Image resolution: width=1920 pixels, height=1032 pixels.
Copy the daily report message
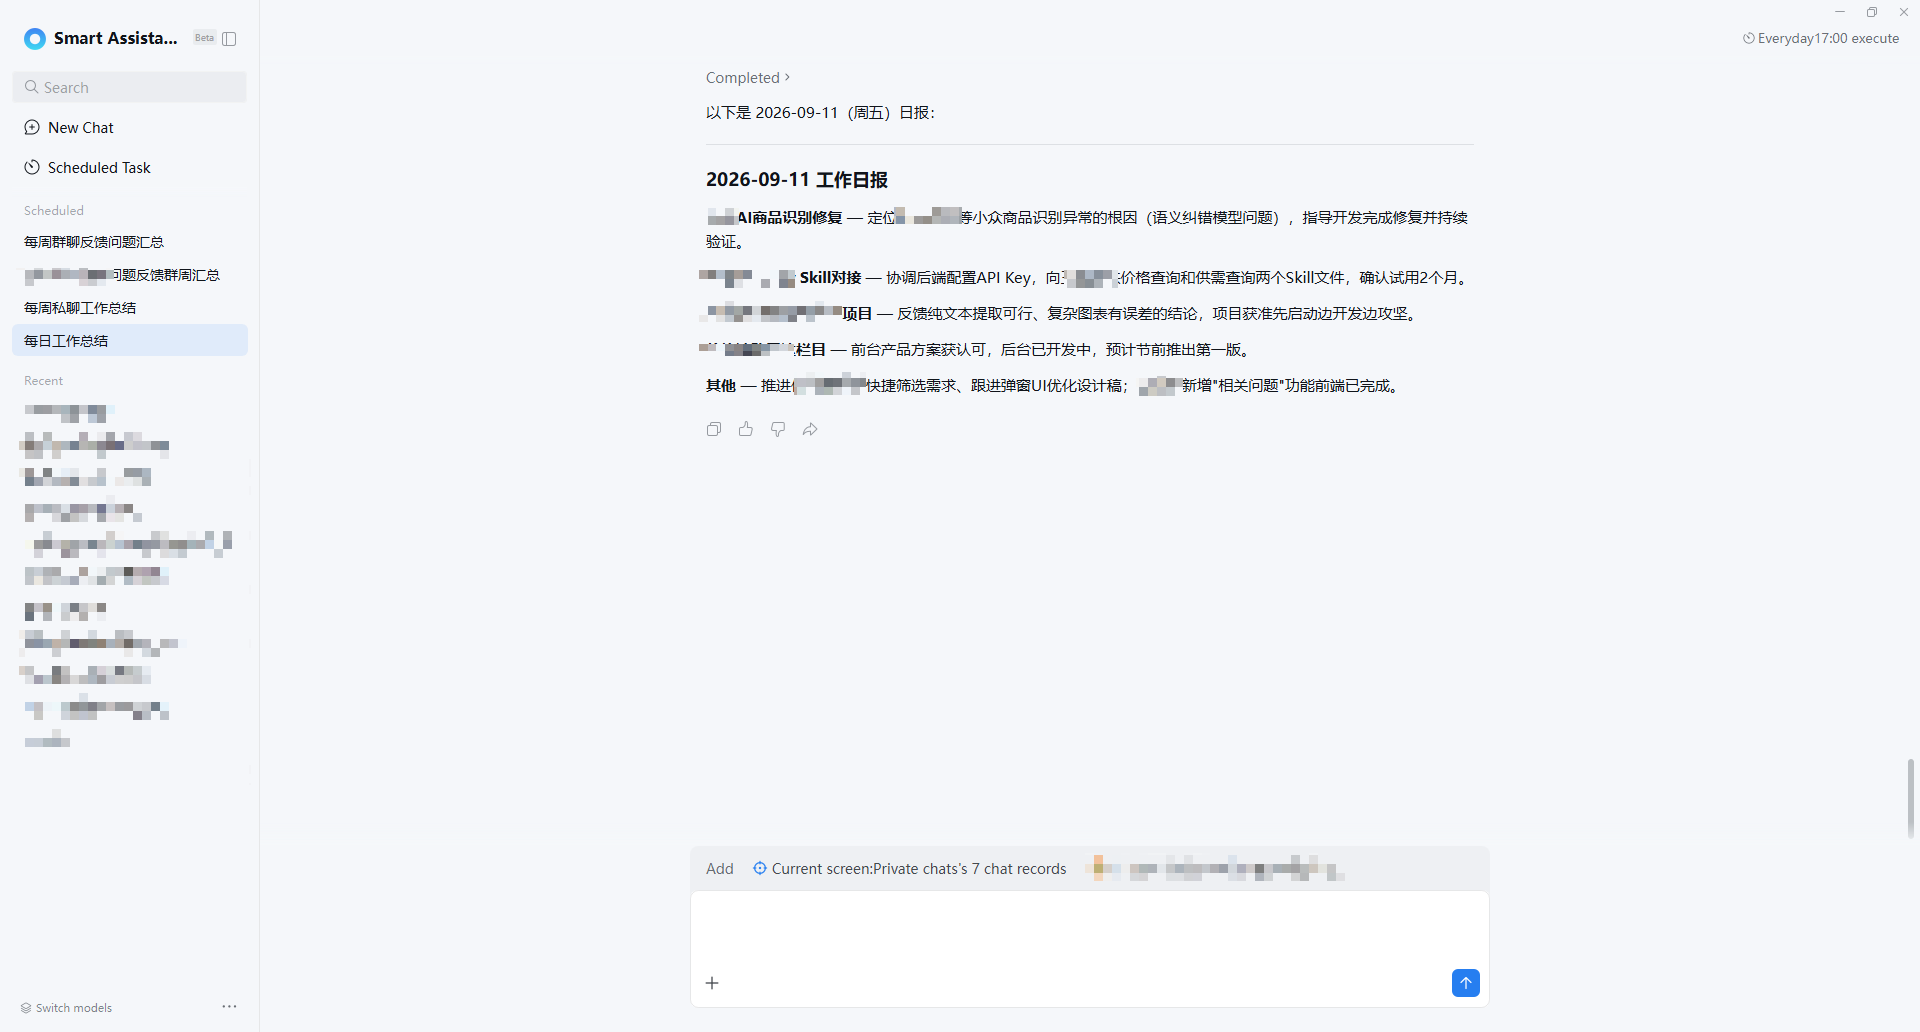point(714,429)
